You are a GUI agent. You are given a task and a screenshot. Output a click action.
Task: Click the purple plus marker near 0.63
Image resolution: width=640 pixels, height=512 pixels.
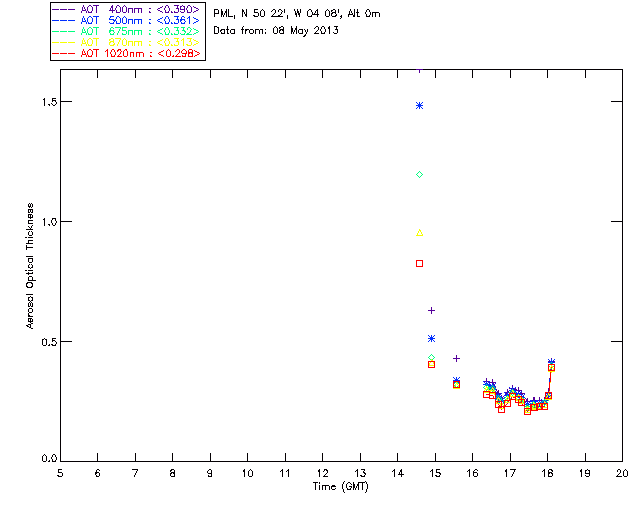point(431,311)
